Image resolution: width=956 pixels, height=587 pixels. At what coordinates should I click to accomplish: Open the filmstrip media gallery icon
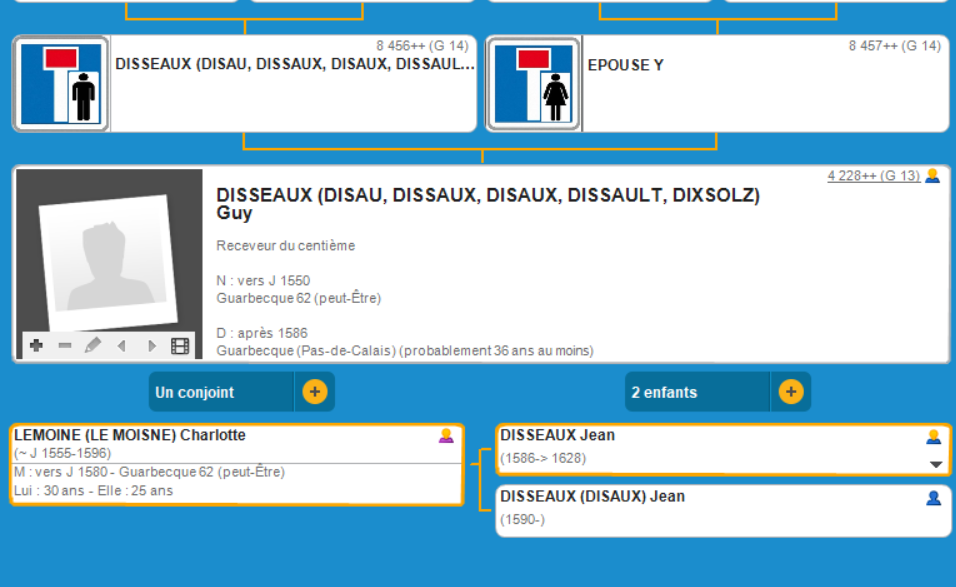180,346
